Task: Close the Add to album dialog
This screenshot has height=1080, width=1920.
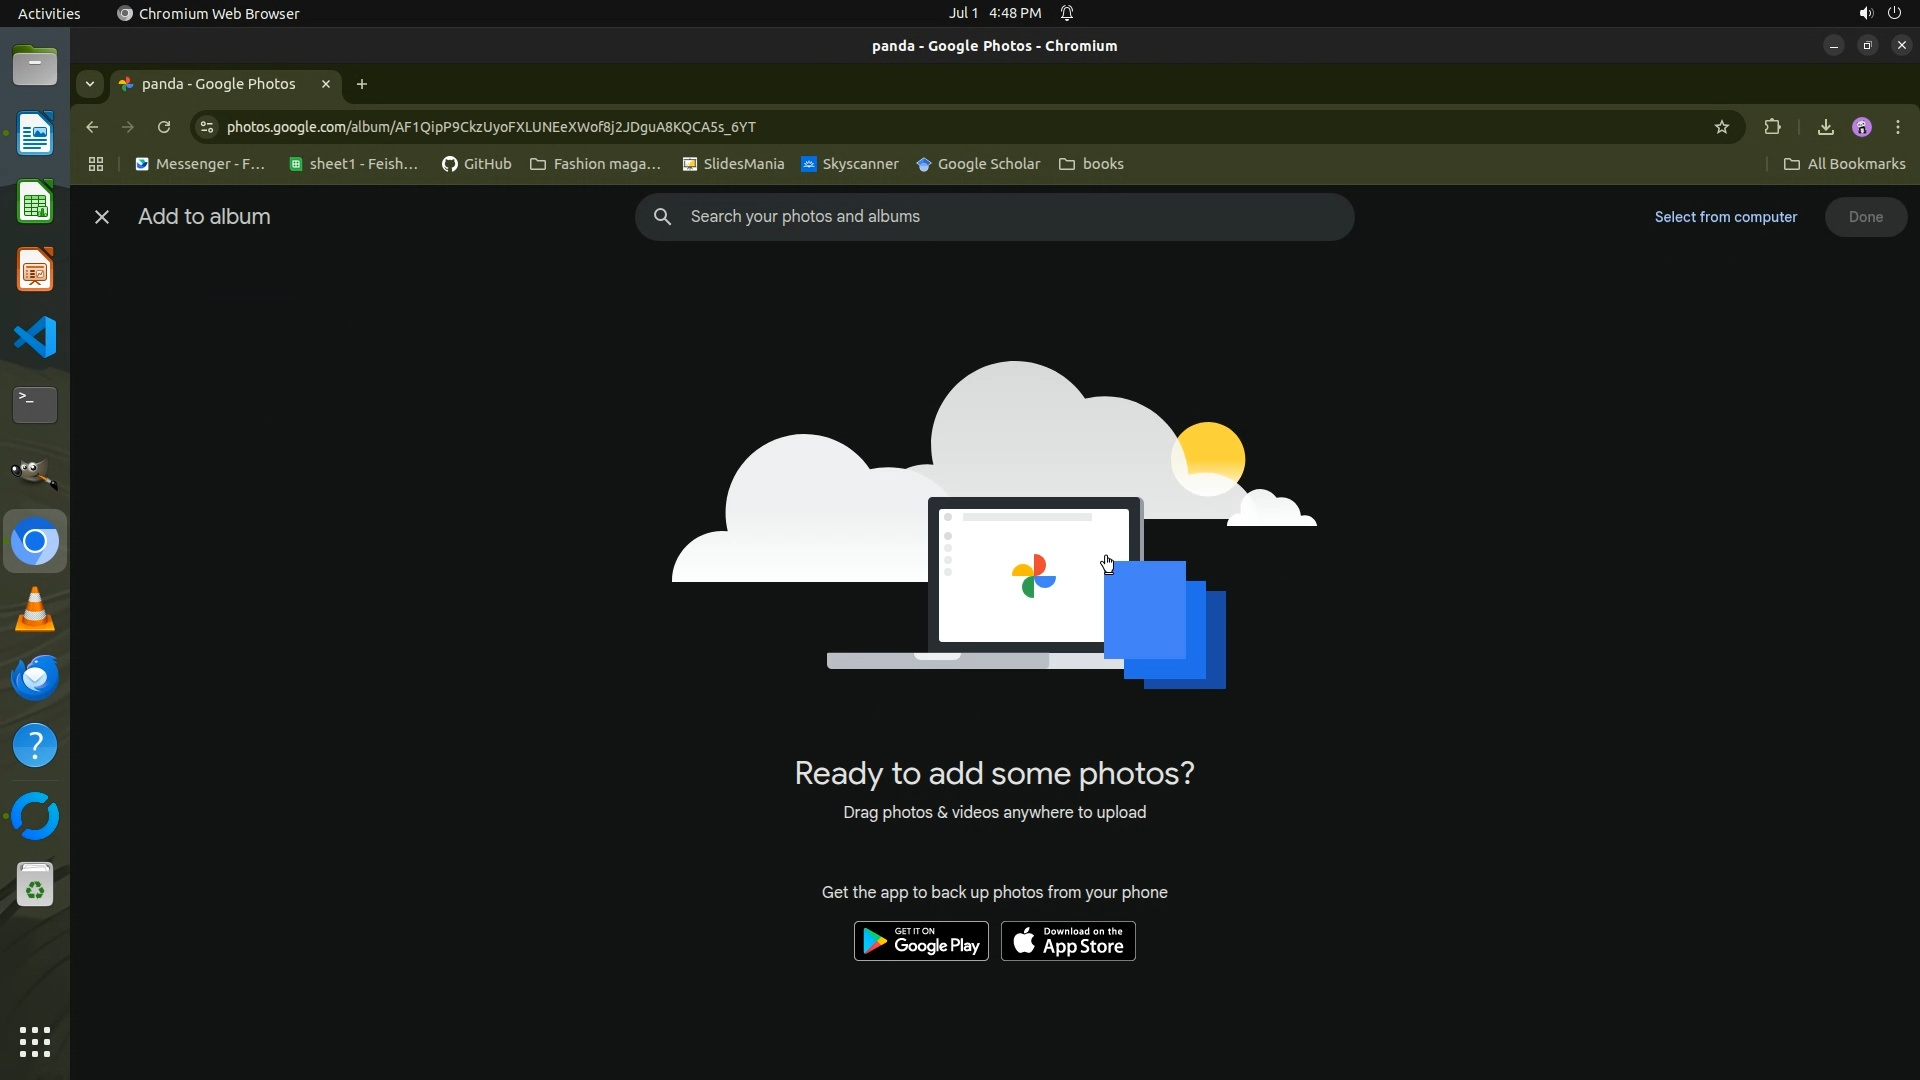Action: point(101,217)
